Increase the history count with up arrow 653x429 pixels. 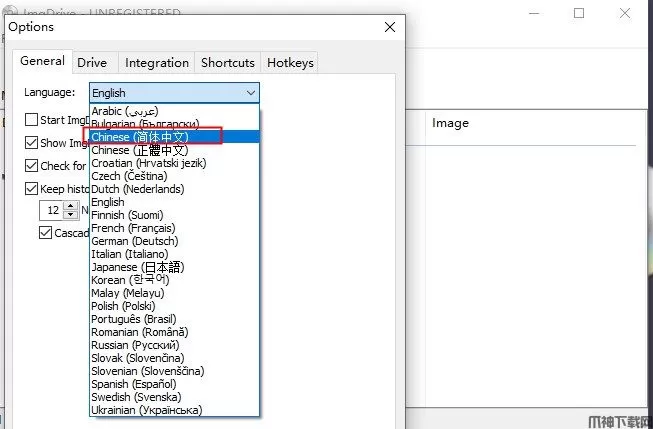[x=71, y=206]
